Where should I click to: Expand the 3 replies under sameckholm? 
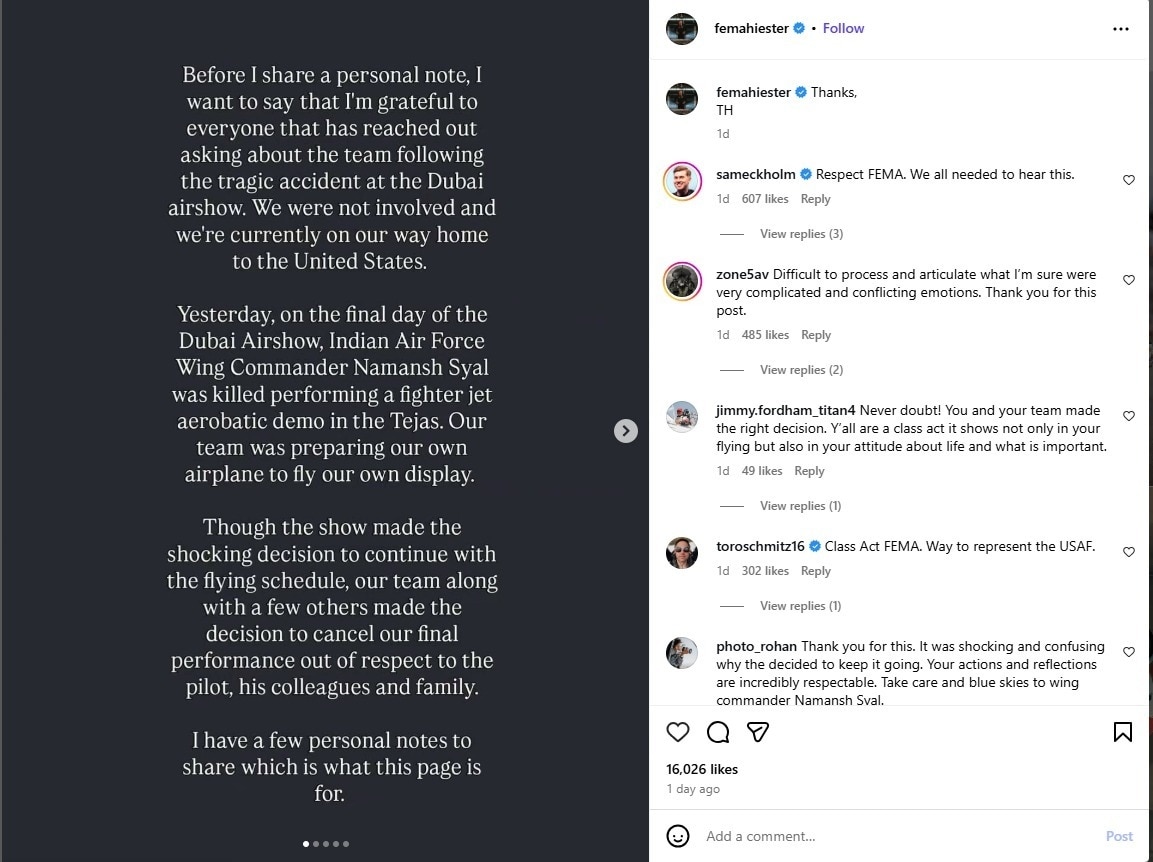point(801,234)
